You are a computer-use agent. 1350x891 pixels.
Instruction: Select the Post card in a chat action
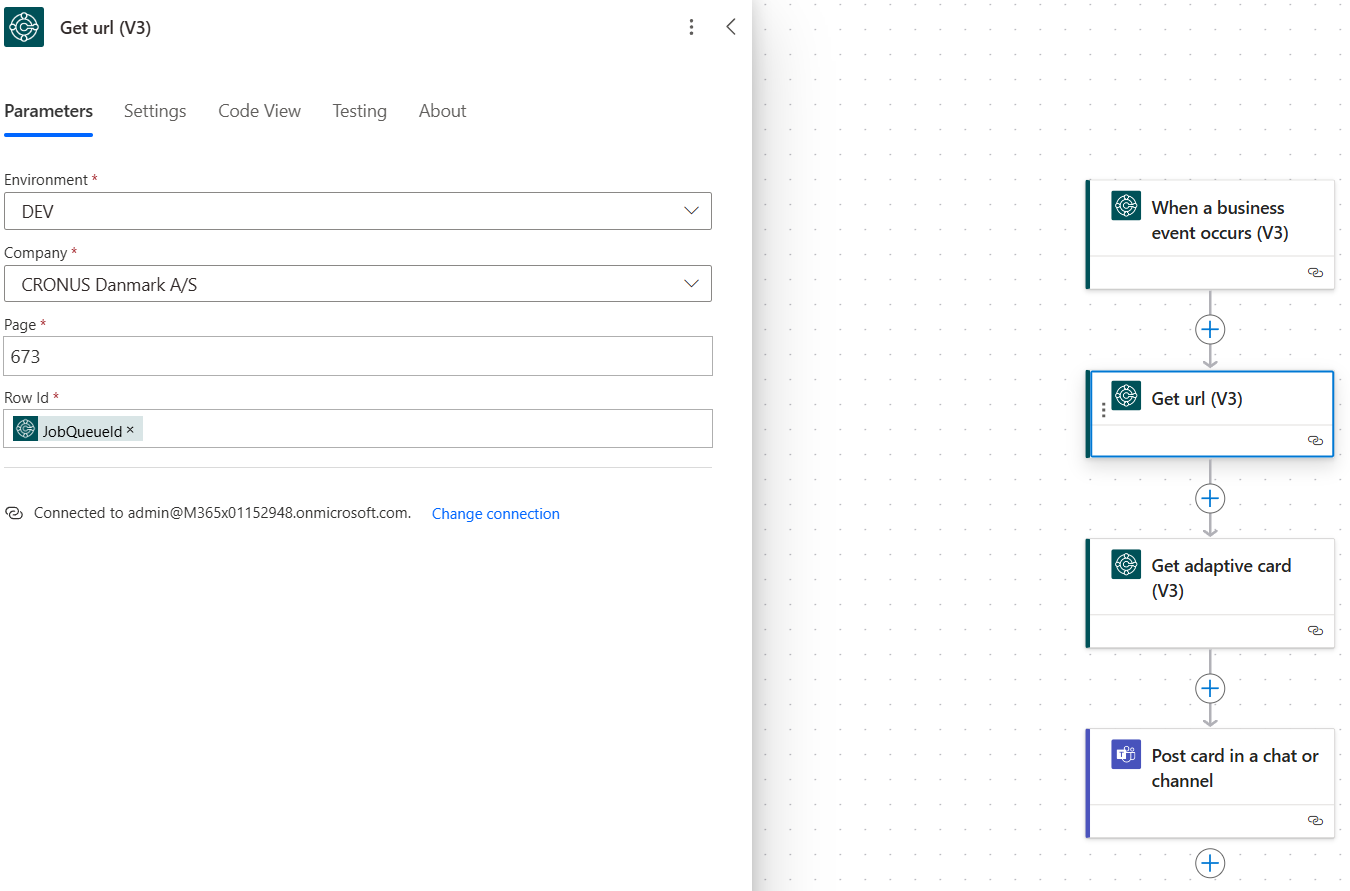click(x=1210, y=783)
